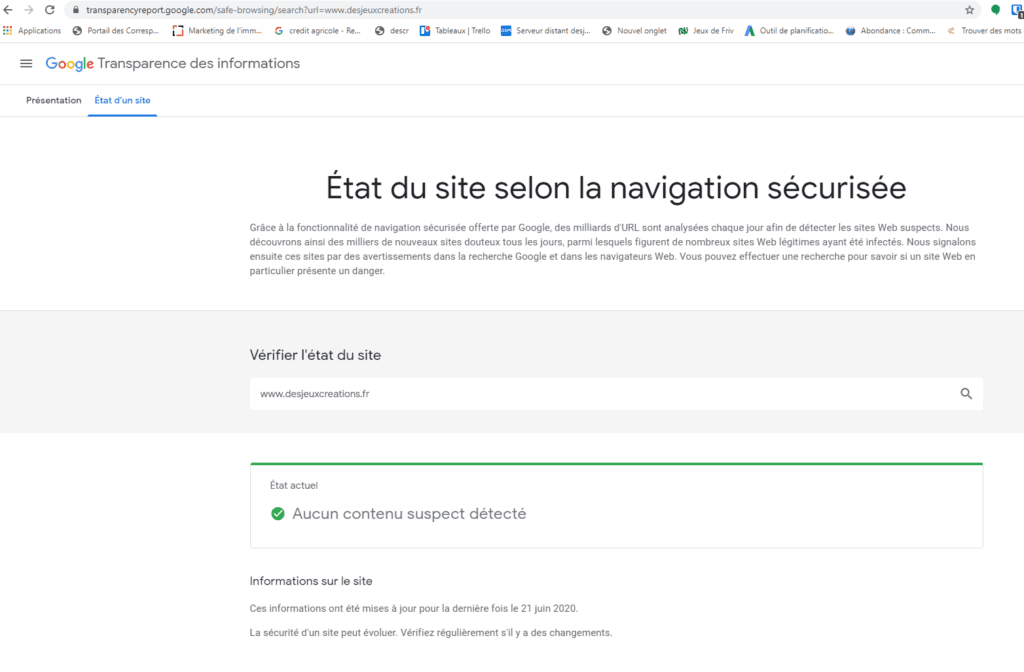1024x672 pixels.
Task: Open the Applications grid in the bookmarks bar
Action: pos(32,31)
